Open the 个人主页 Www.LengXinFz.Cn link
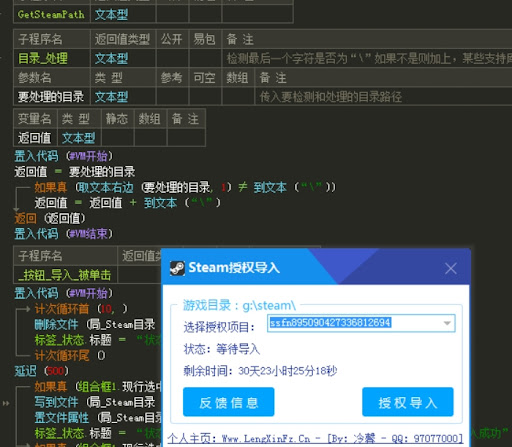 [315, 438]
